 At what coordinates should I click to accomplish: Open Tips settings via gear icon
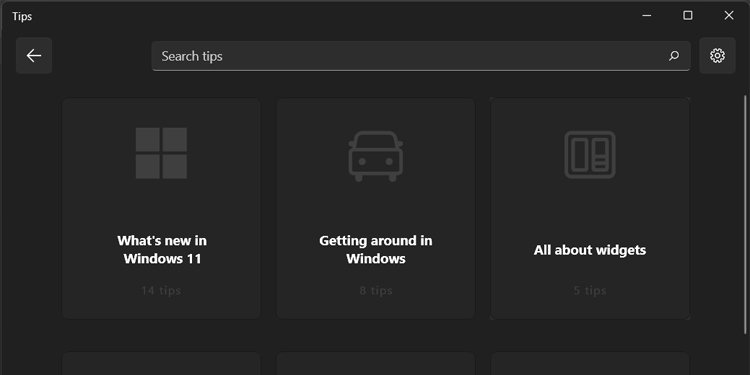717,56
